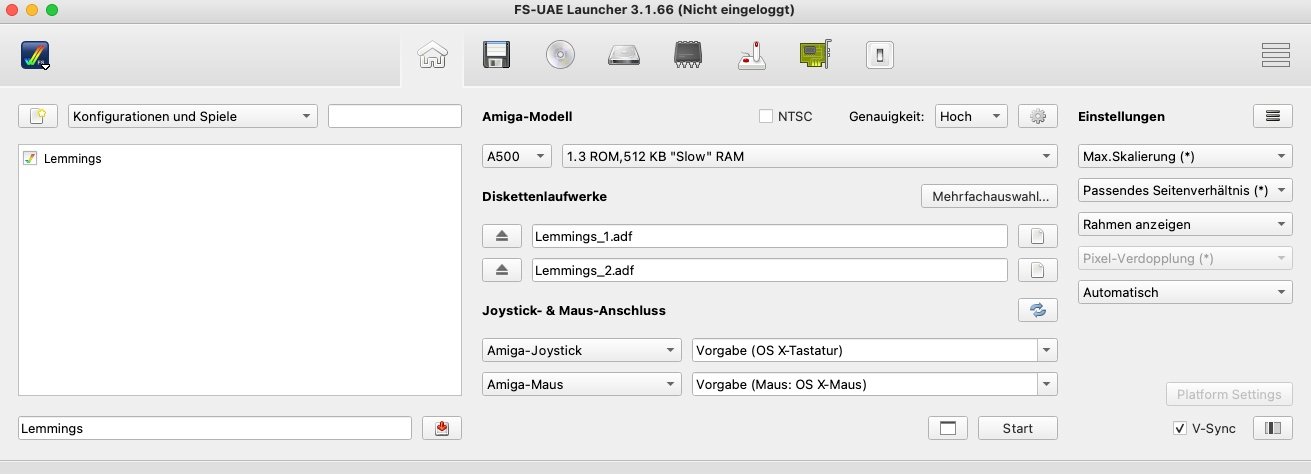Screen dimensions: 1311x474
Task: Swap joystick and mouse ports
Action: 1037,310
